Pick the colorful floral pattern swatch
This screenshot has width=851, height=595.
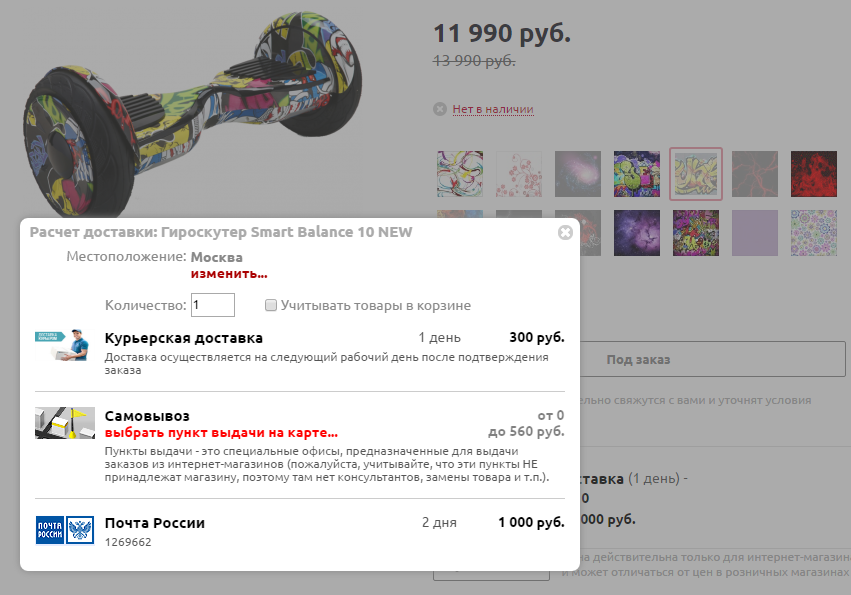(814, 233)
